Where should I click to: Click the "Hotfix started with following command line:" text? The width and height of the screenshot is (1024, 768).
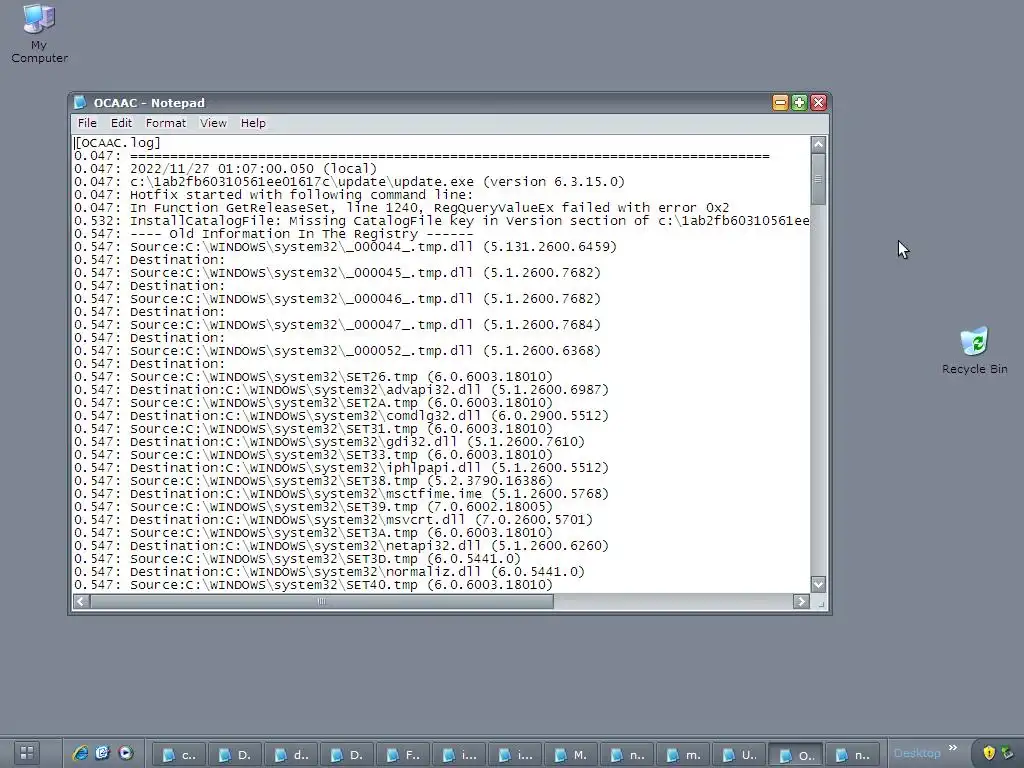click(301, 195)
